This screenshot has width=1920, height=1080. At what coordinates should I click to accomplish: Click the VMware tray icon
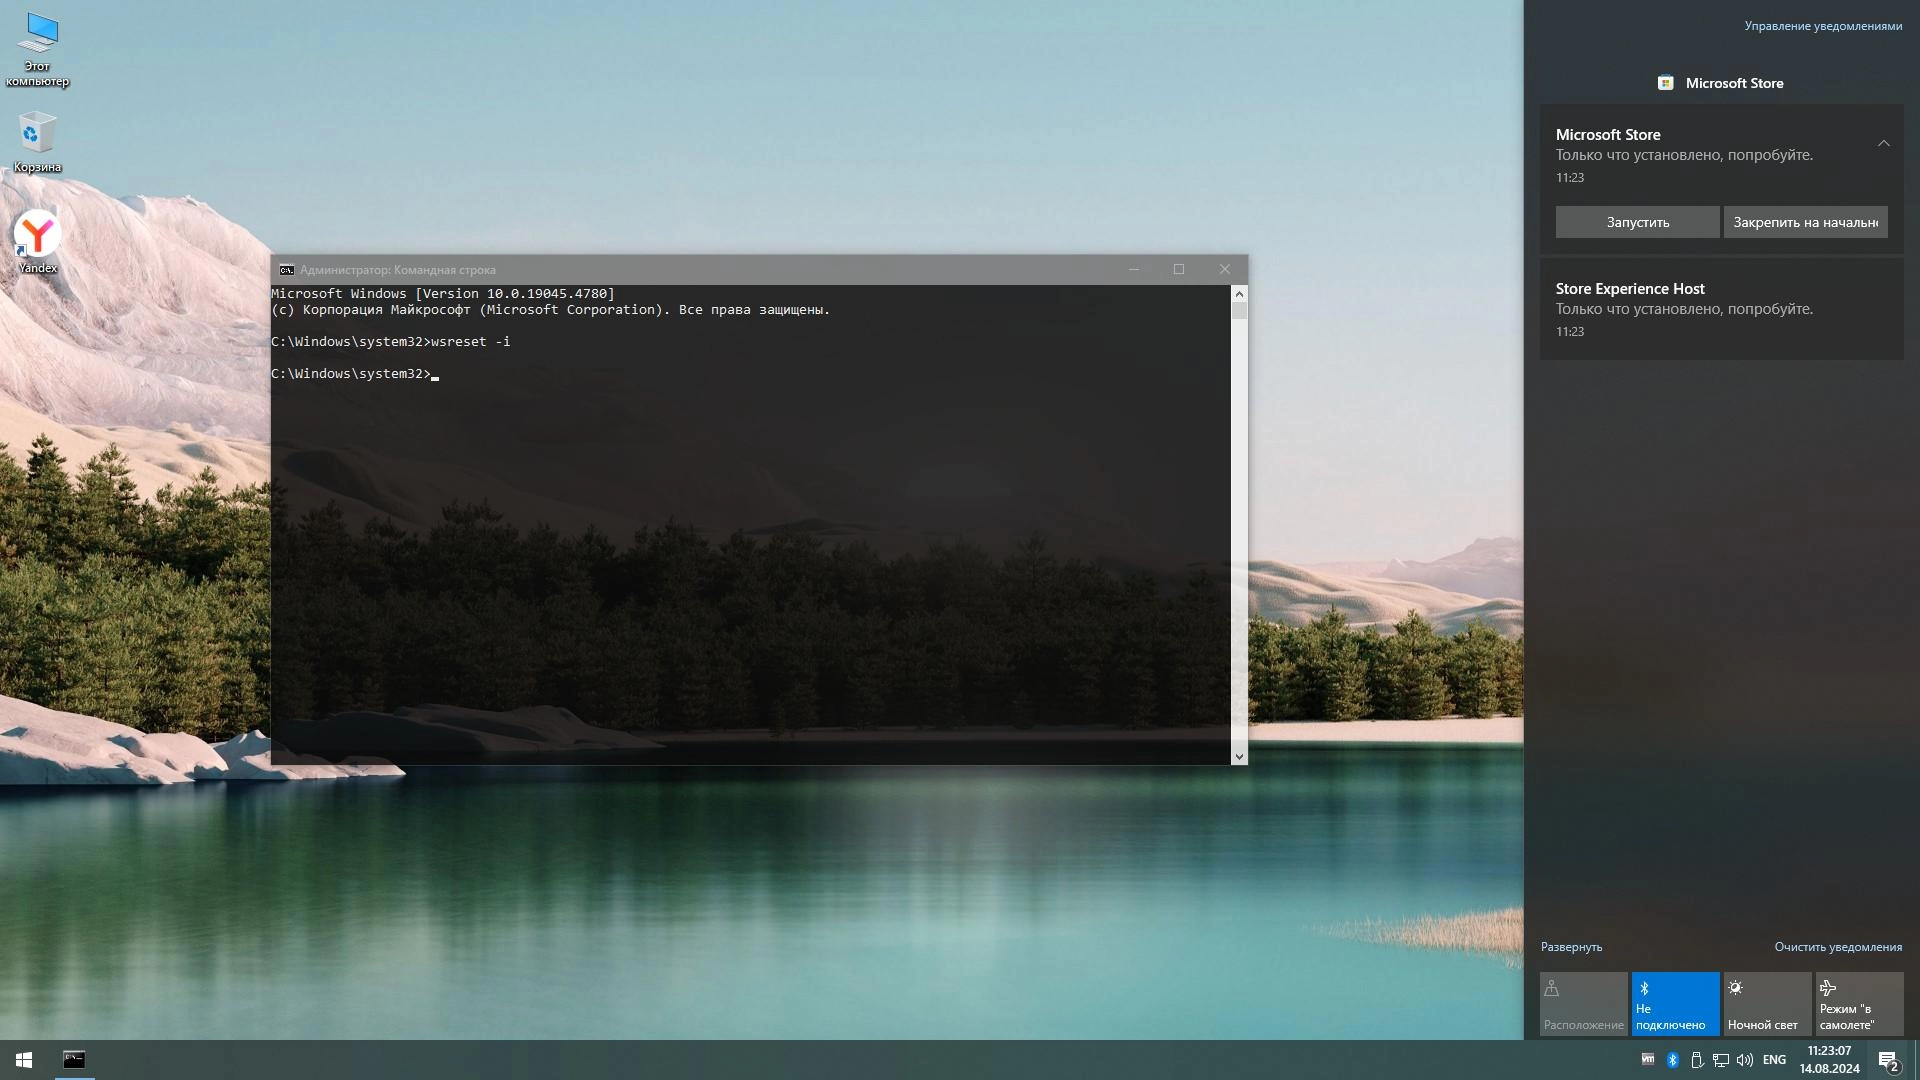pyautogui.click(x=1648, y=1059)
